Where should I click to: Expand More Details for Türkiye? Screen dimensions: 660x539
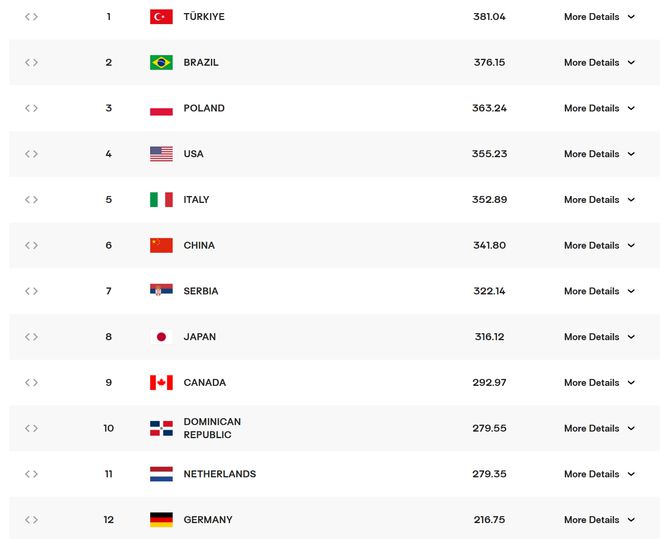pyautogui.click(x=599, y=17)
